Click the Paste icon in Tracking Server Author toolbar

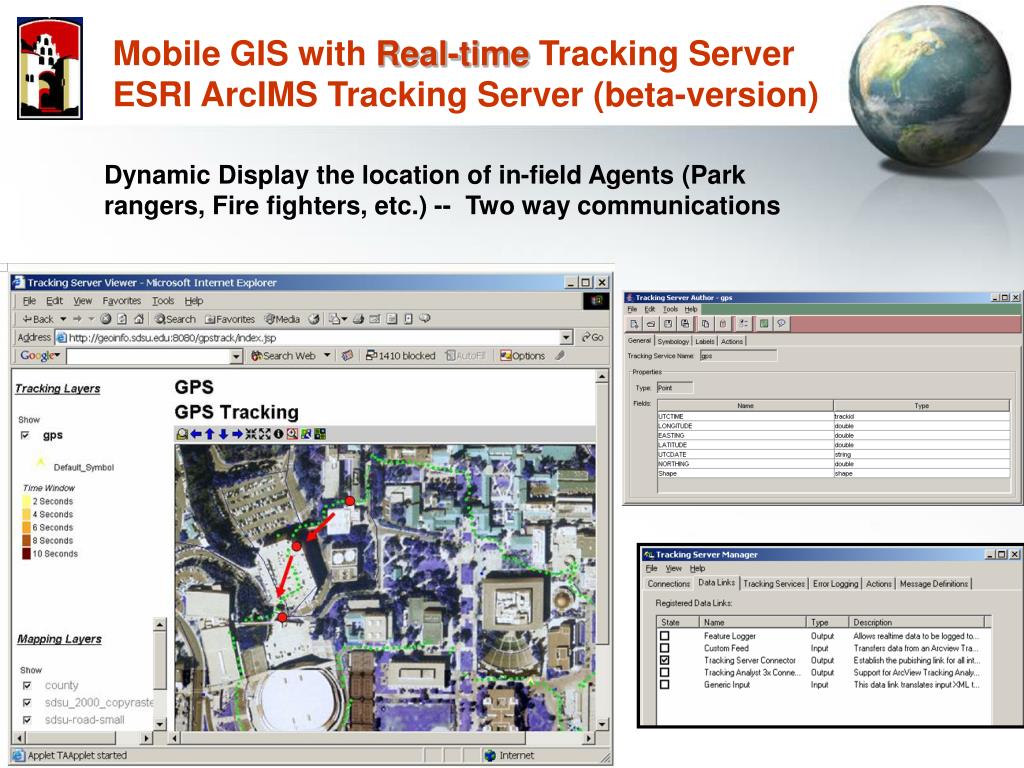[x=723, y=324]
